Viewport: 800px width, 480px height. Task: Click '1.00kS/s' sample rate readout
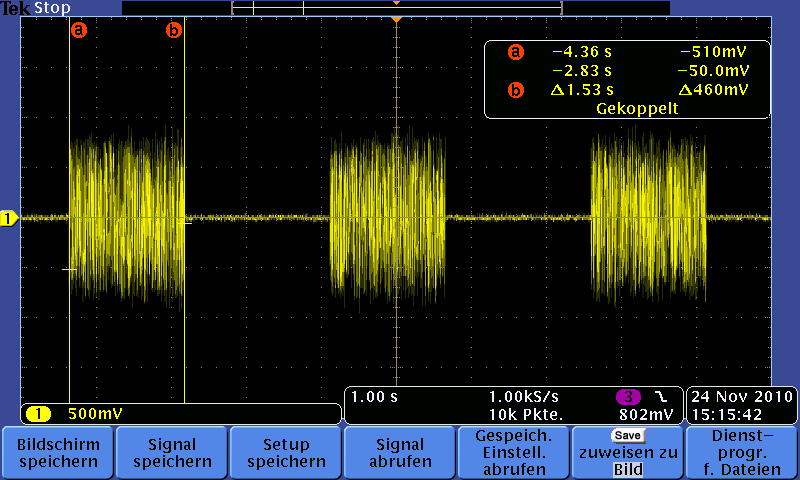click(x=523, y=397)
